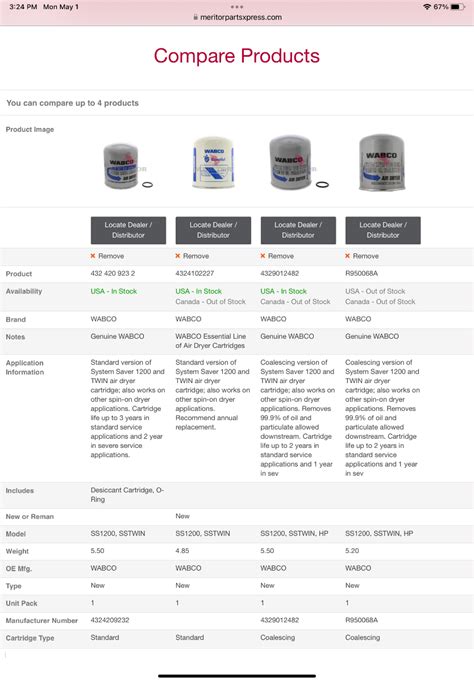
Task: Tap the home indicator bar at bottom
Action: coord(237,676)
